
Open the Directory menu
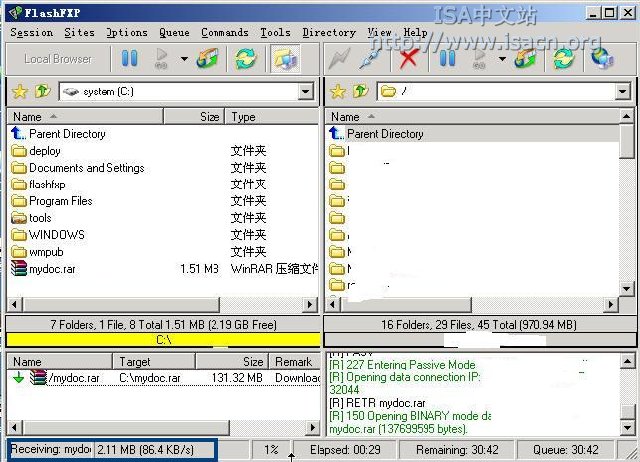pyautogui.click(x=329, y=32)
